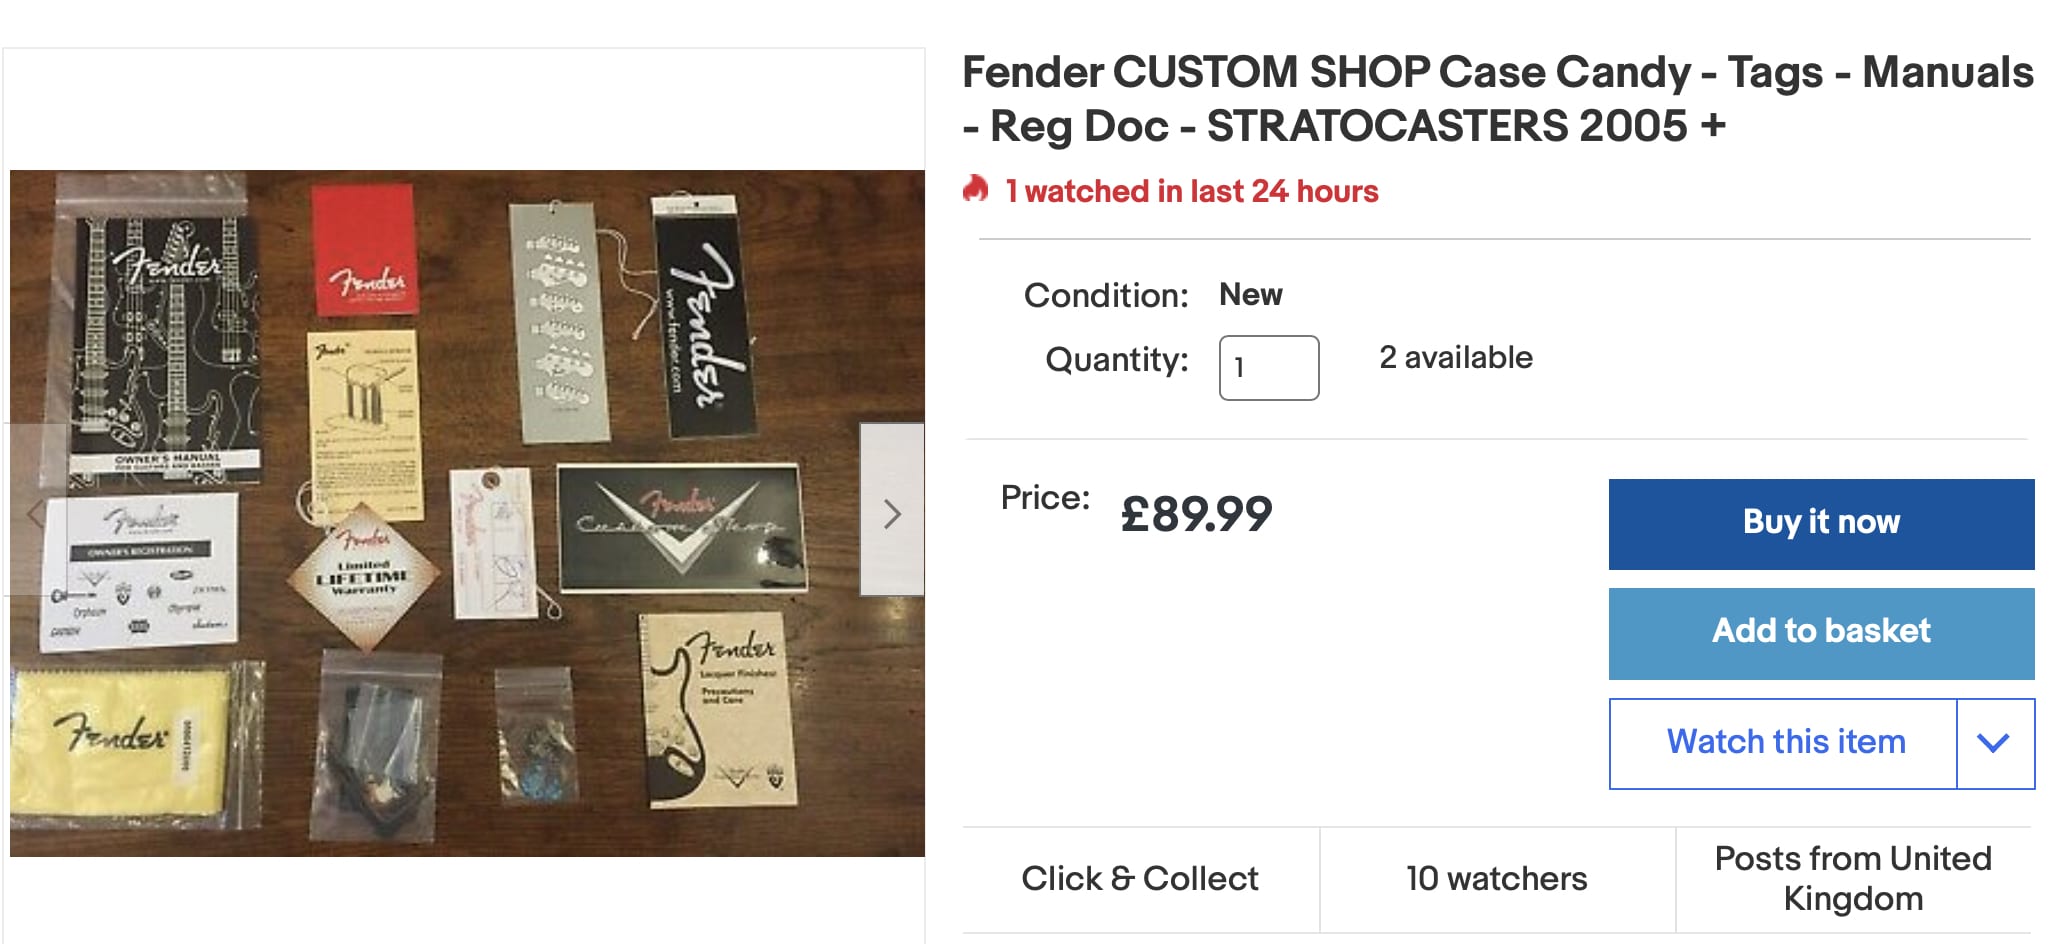Click the £89.99 price amount

pyautogui.click(x=1197, y=515)
